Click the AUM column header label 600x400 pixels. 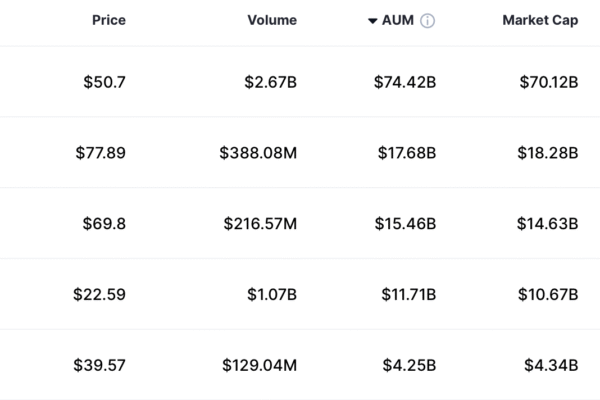coord(398,21)
